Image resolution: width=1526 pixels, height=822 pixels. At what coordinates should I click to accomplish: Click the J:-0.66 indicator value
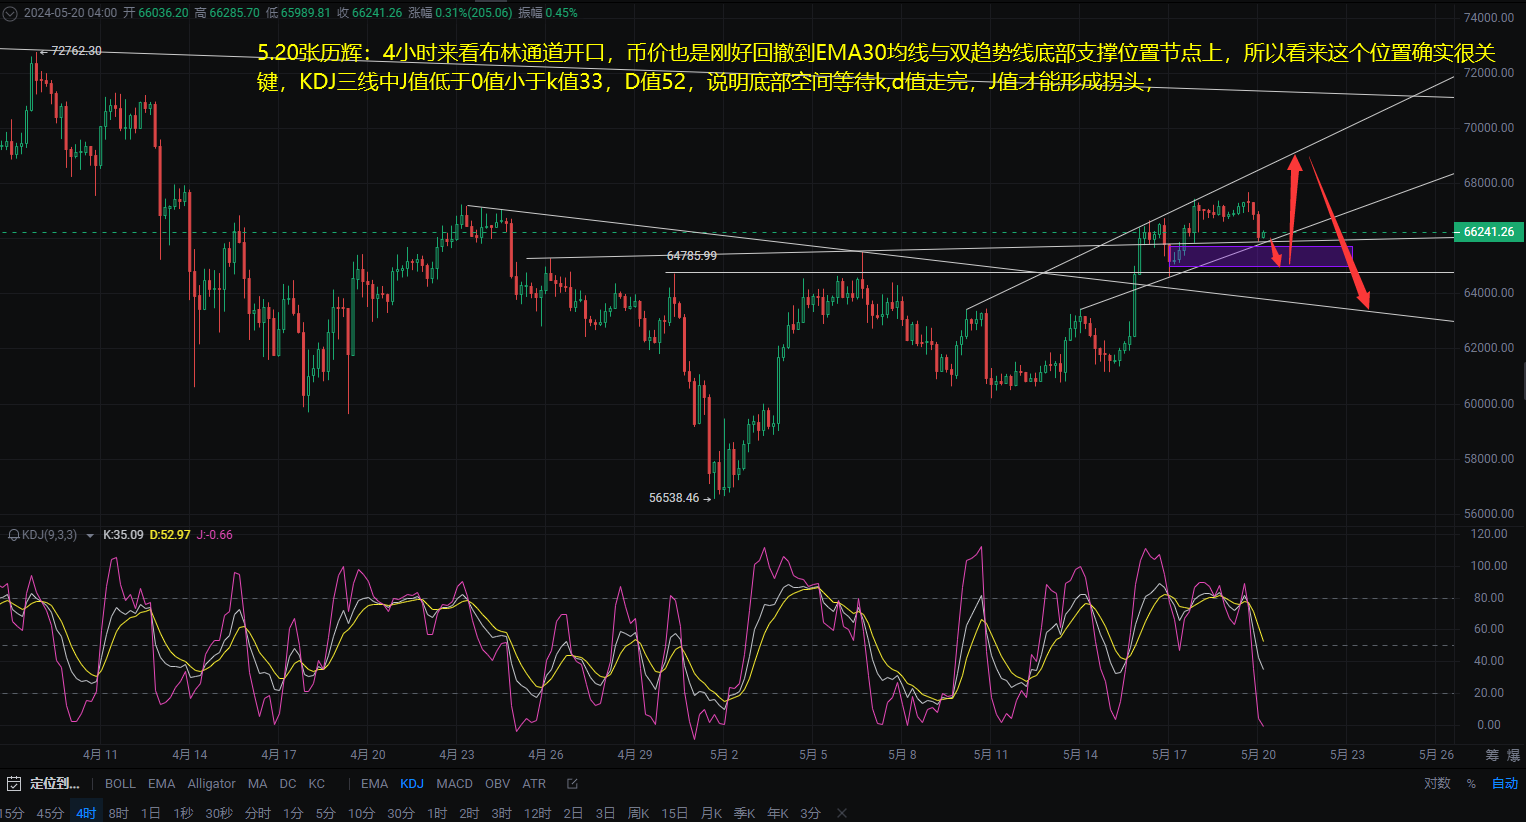coord(215,535)
